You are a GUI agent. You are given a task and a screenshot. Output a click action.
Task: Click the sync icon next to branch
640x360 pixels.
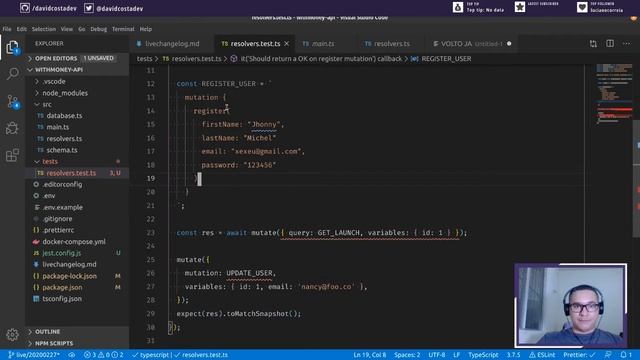(x=71, y=355)
